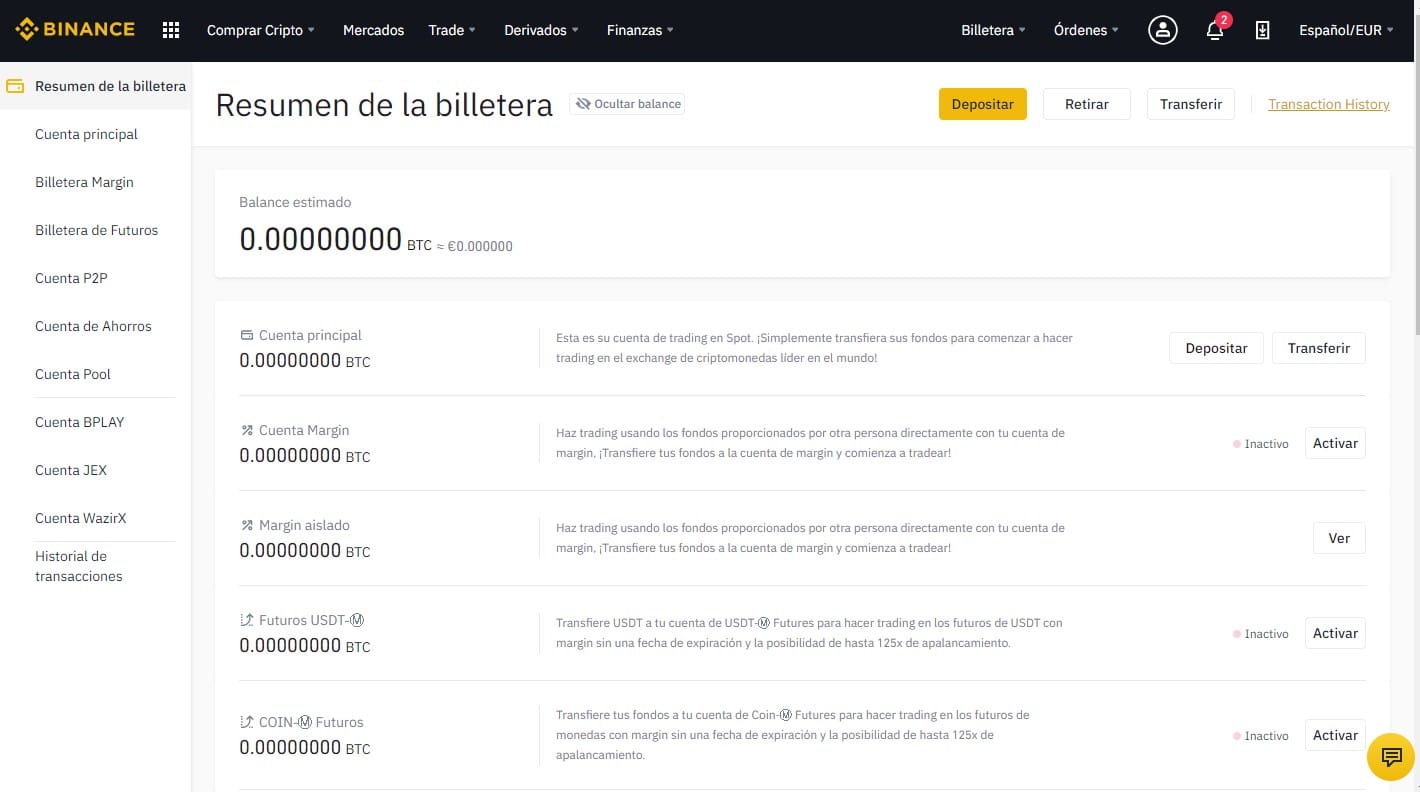Viewport: 1420px width, 792px height.
Task: Activate the COIN-M Futuros account
Action: 1335,735
